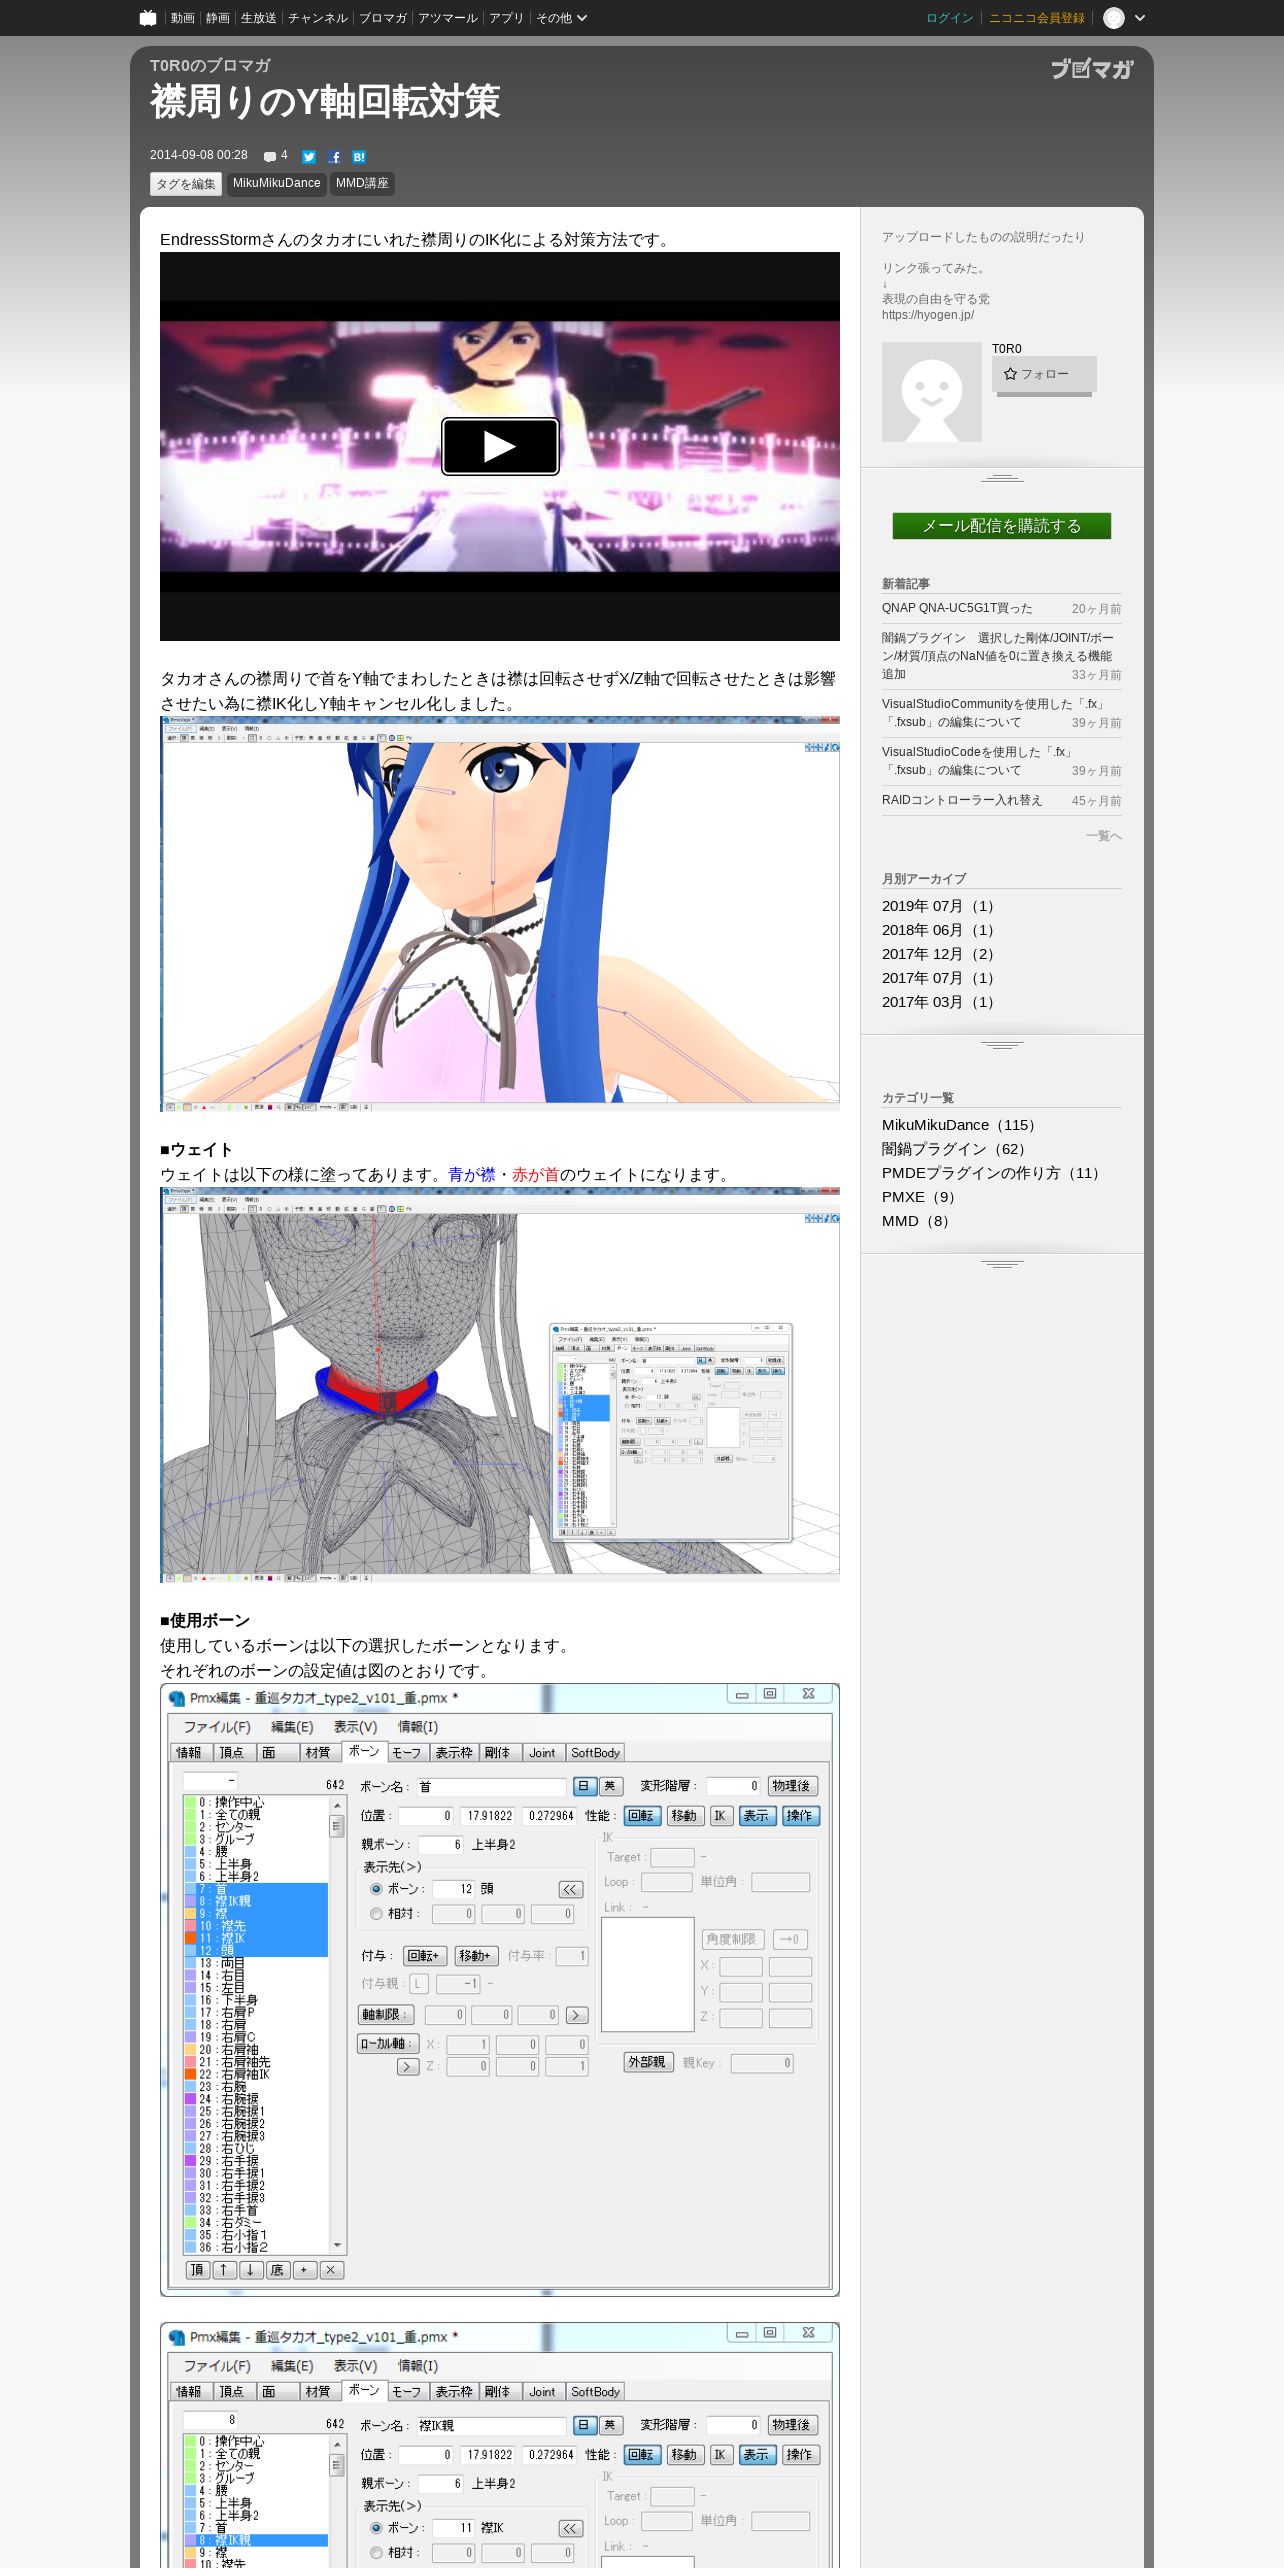Open the 2017年12月 archive
The width and height of the screenshot is (1284, 2568).
[938, 954]
